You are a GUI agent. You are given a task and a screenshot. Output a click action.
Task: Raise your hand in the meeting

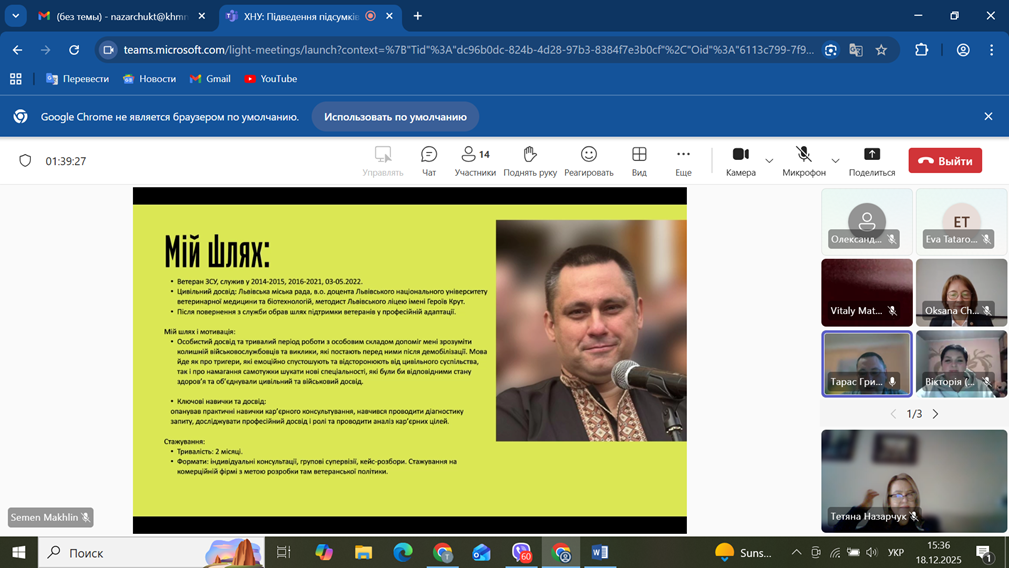point(530,160)
